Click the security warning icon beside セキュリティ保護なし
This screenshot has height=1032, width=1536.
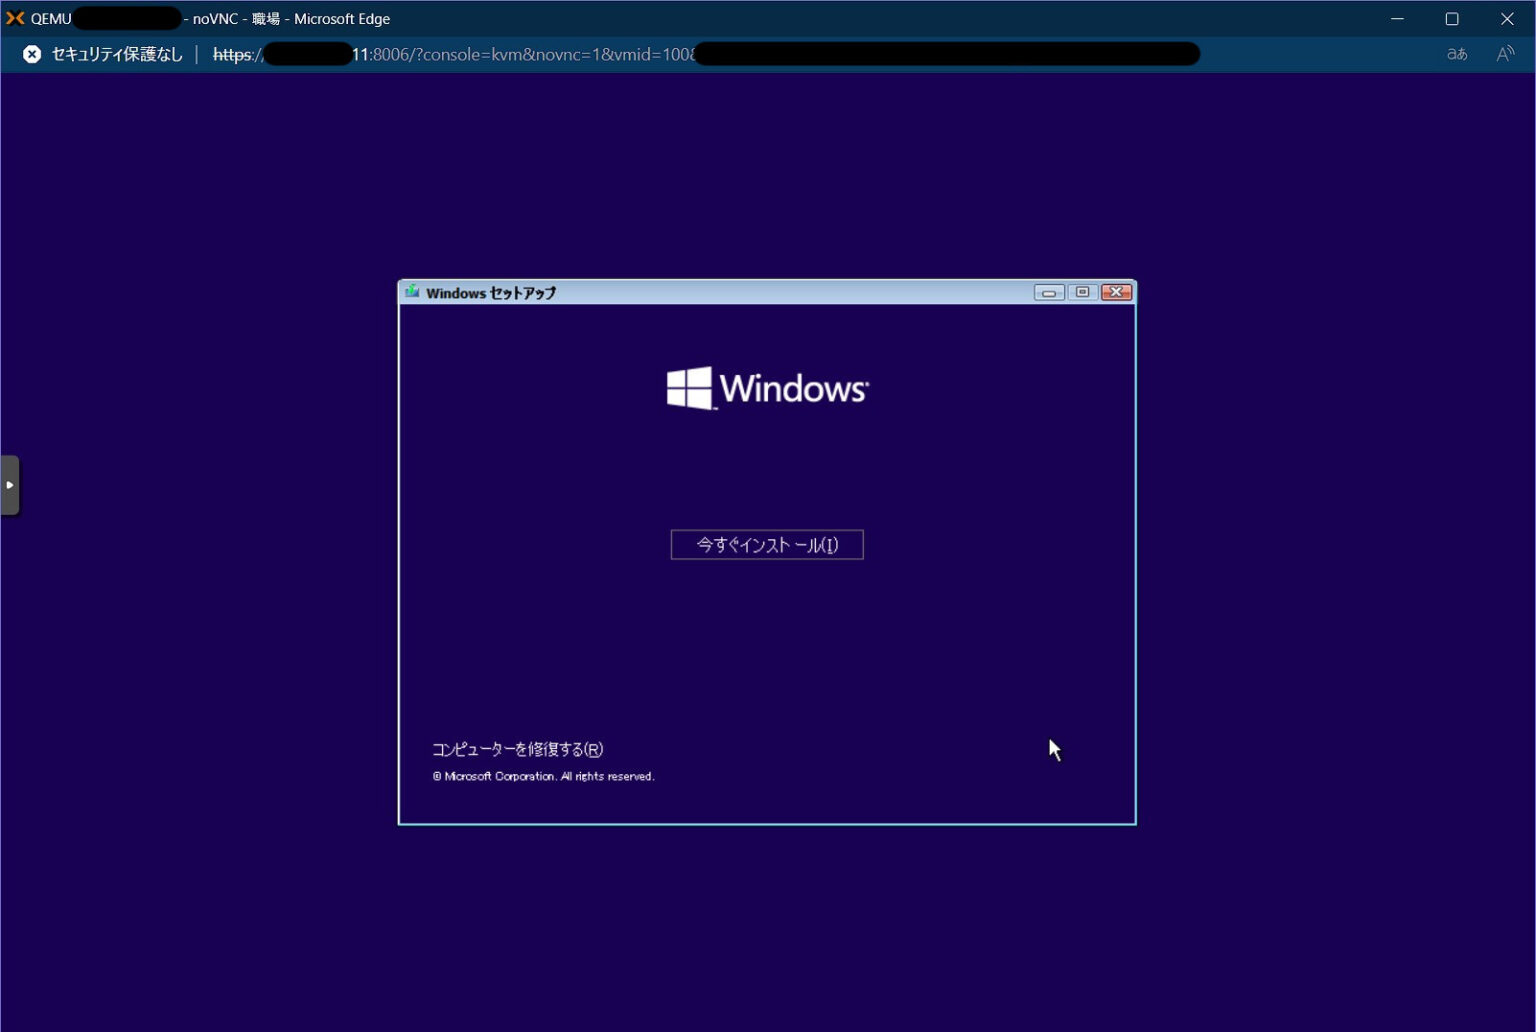(31, 54)
